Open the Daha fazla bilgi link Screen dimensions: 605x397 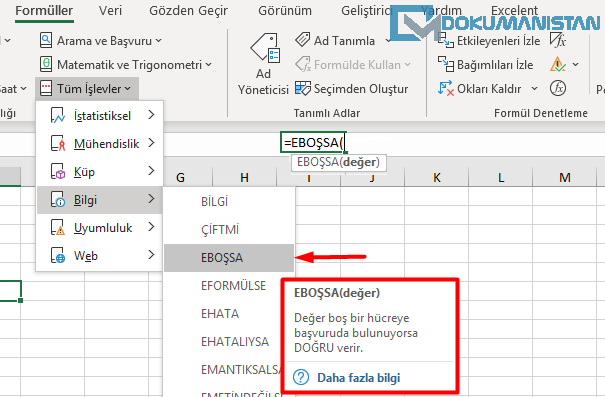pyautogui.click(x=358, y=377)
